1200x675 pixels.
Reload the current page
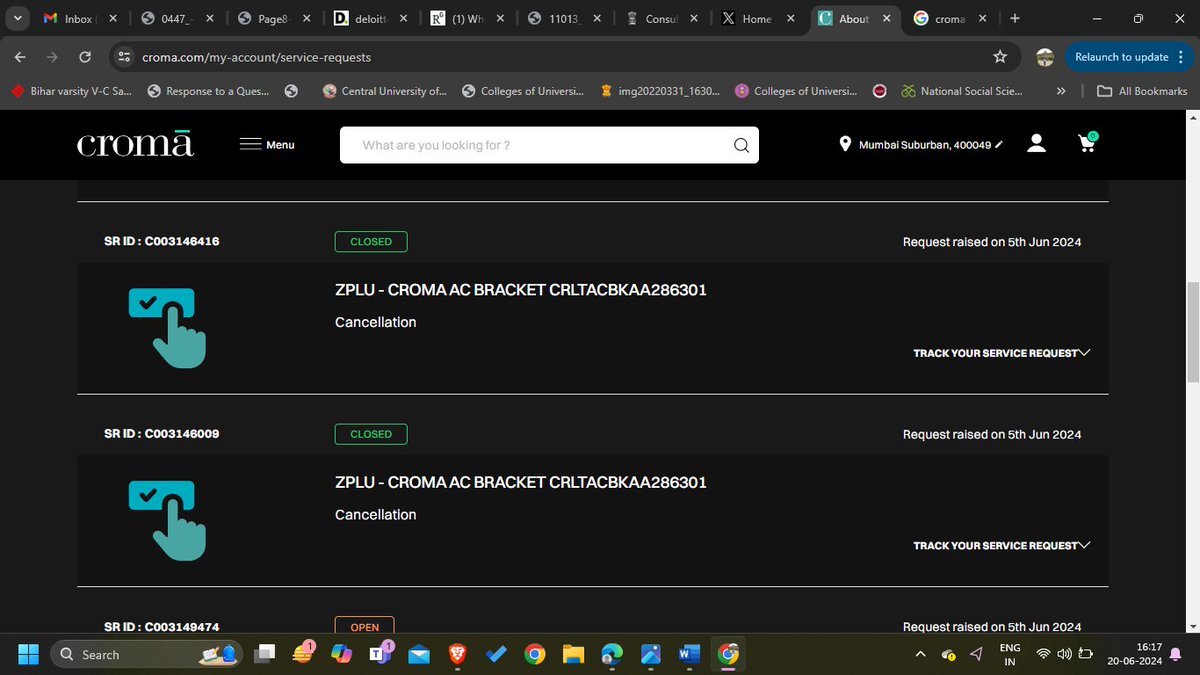85,57
